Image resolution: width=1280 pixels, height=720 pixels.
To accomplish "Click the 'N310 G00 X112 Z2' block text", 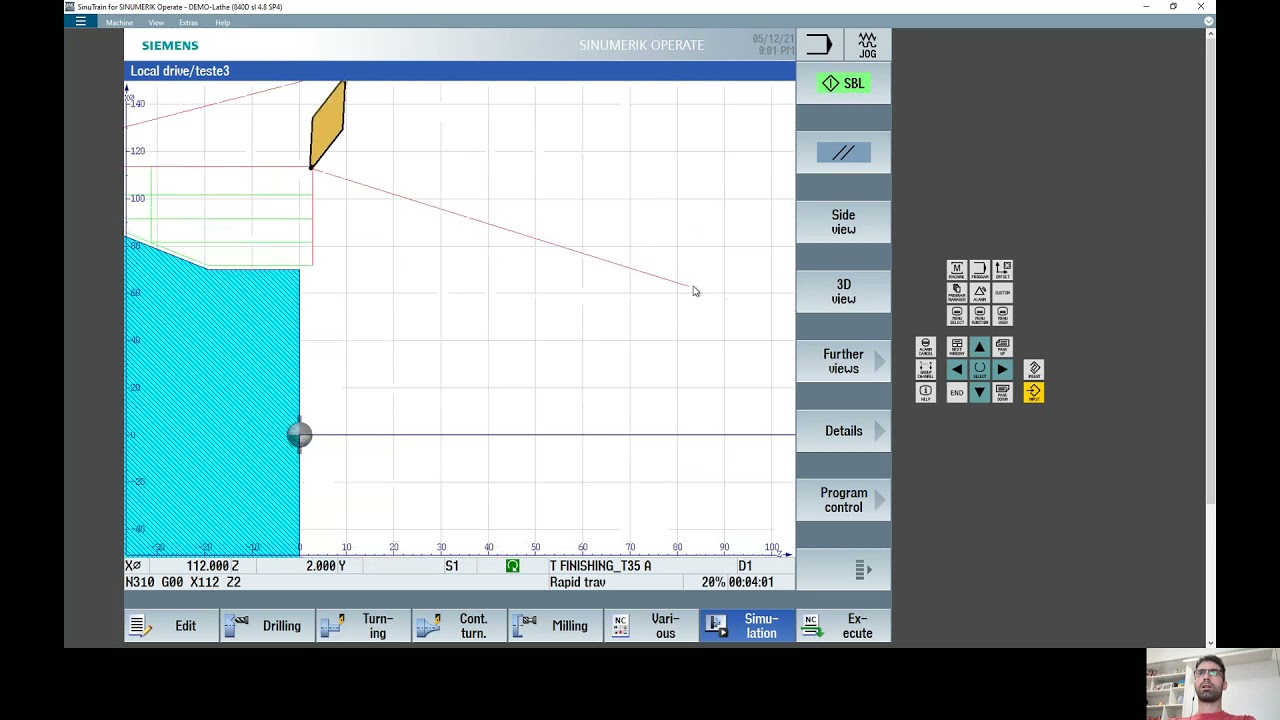I will tap(183, 582).
